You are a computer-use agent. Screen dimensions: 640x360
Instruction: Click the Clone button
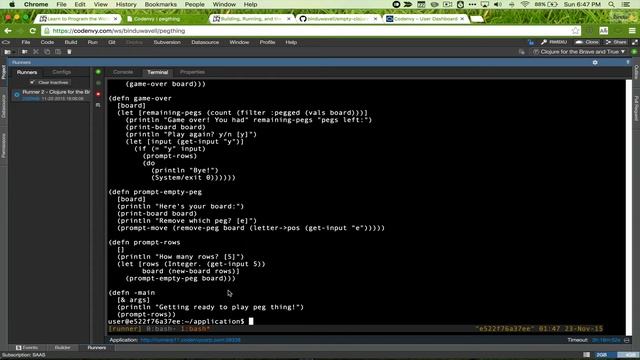588,42
